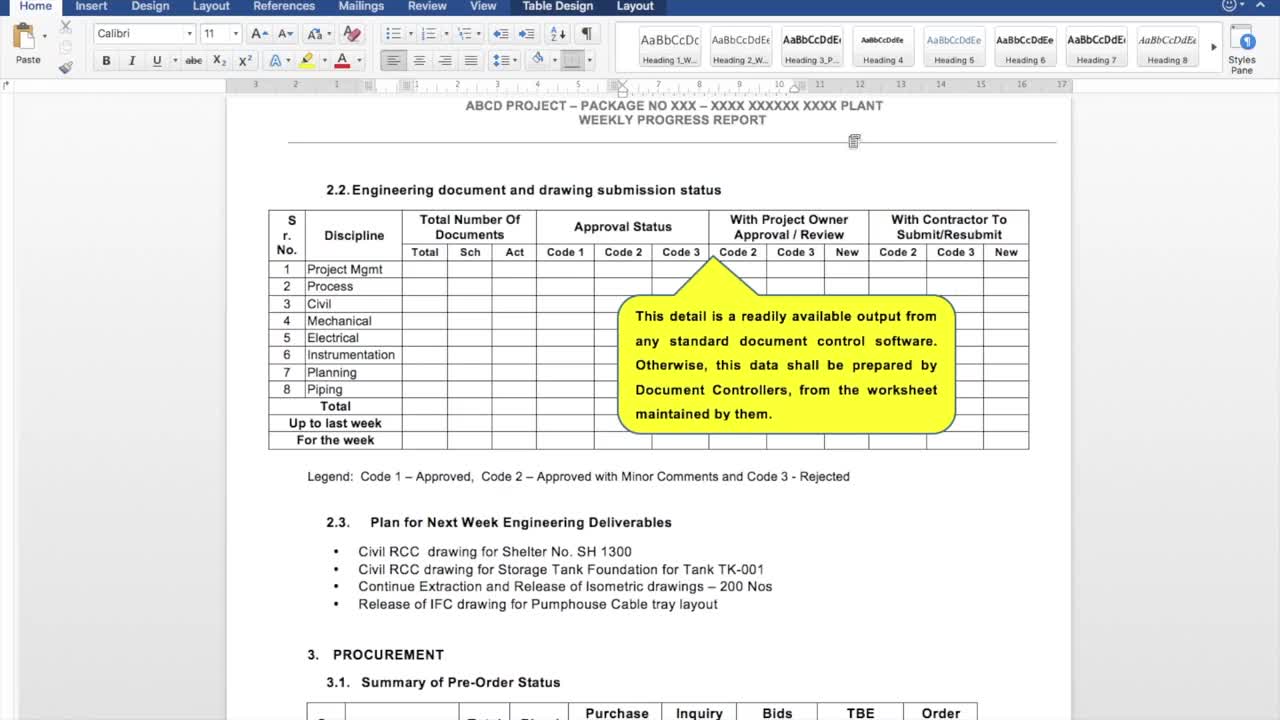The height and width of the screenshot is (720, 1280).
Task: Switch to the Table Design tab
Action: [557, 6]
